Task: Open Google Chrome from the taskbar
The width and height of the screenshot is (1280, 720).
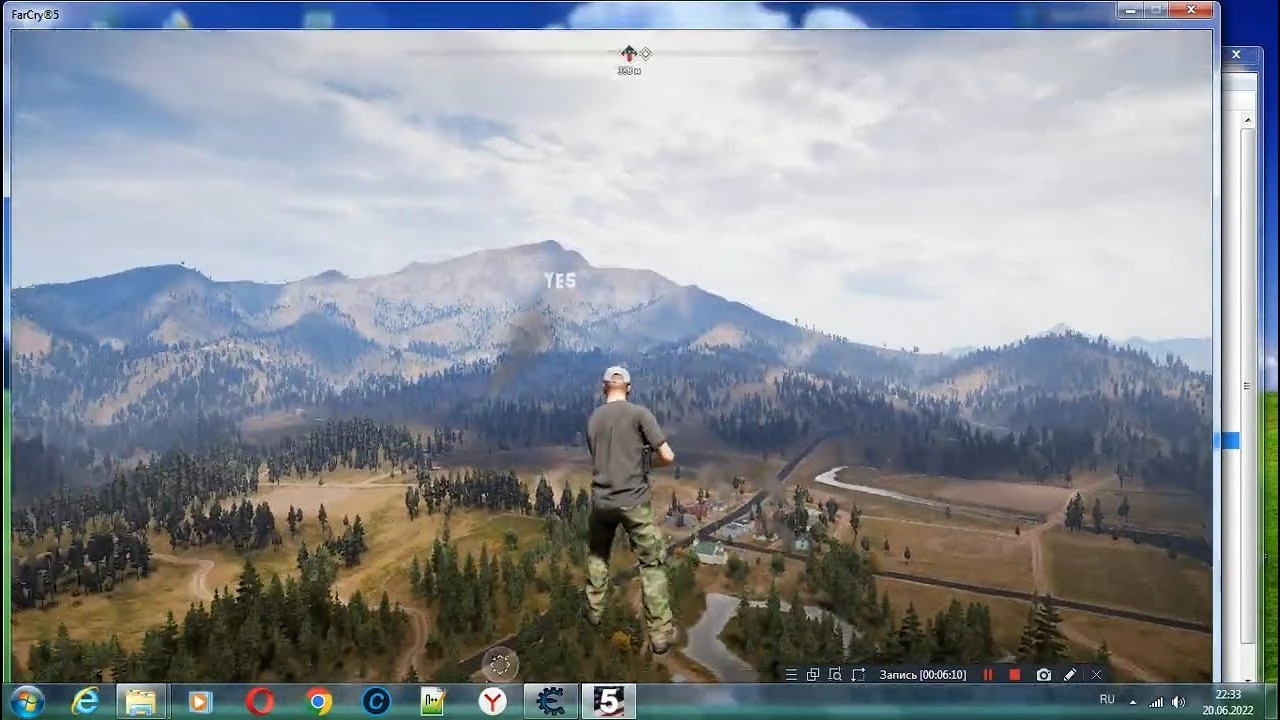Action: coord(318,700)
